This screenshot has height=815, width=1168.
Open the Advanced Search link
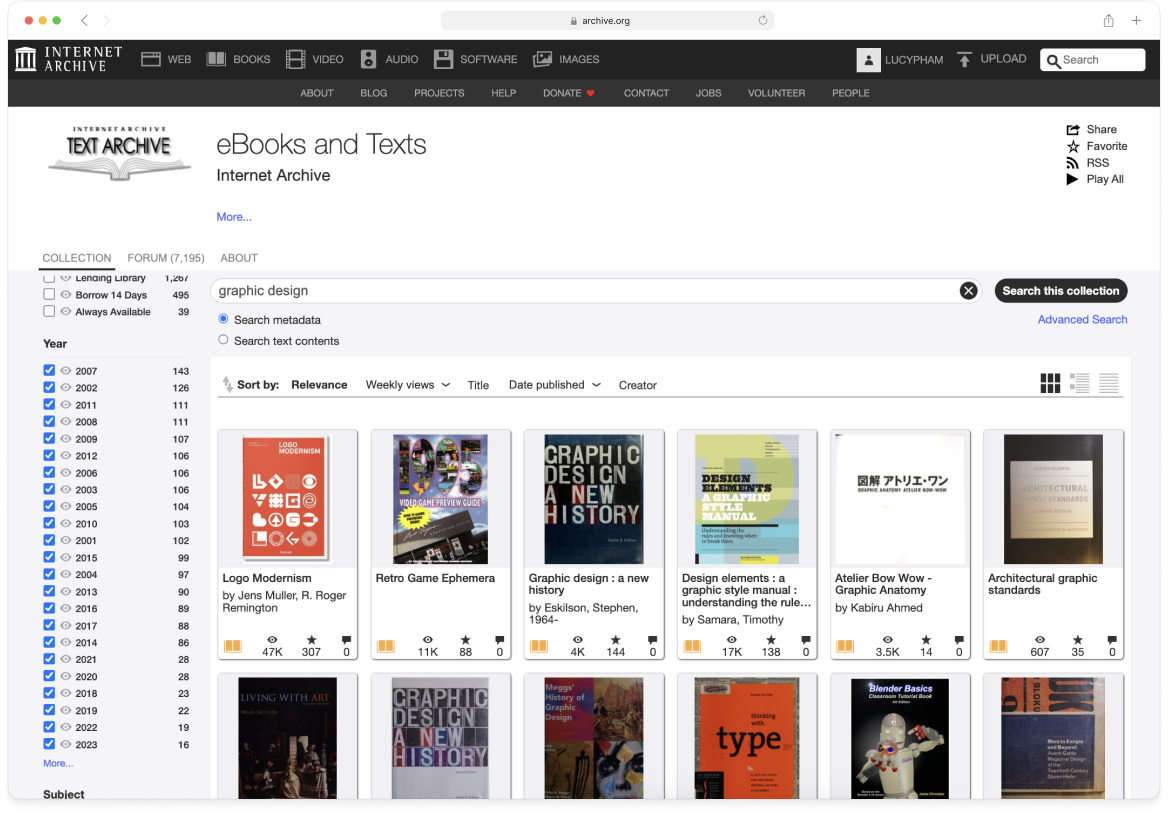tap(1082, 320)
